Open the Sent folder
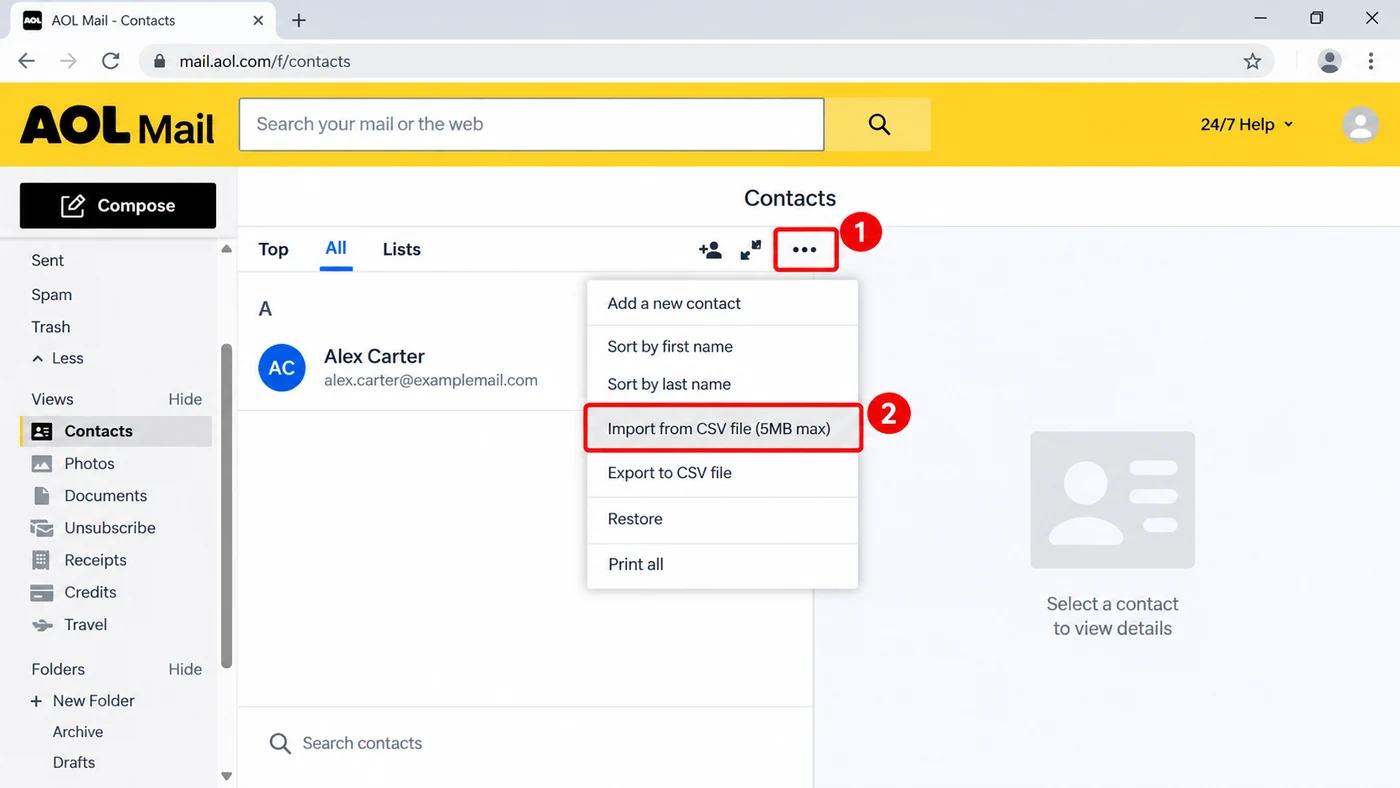 tap(47, 260)
